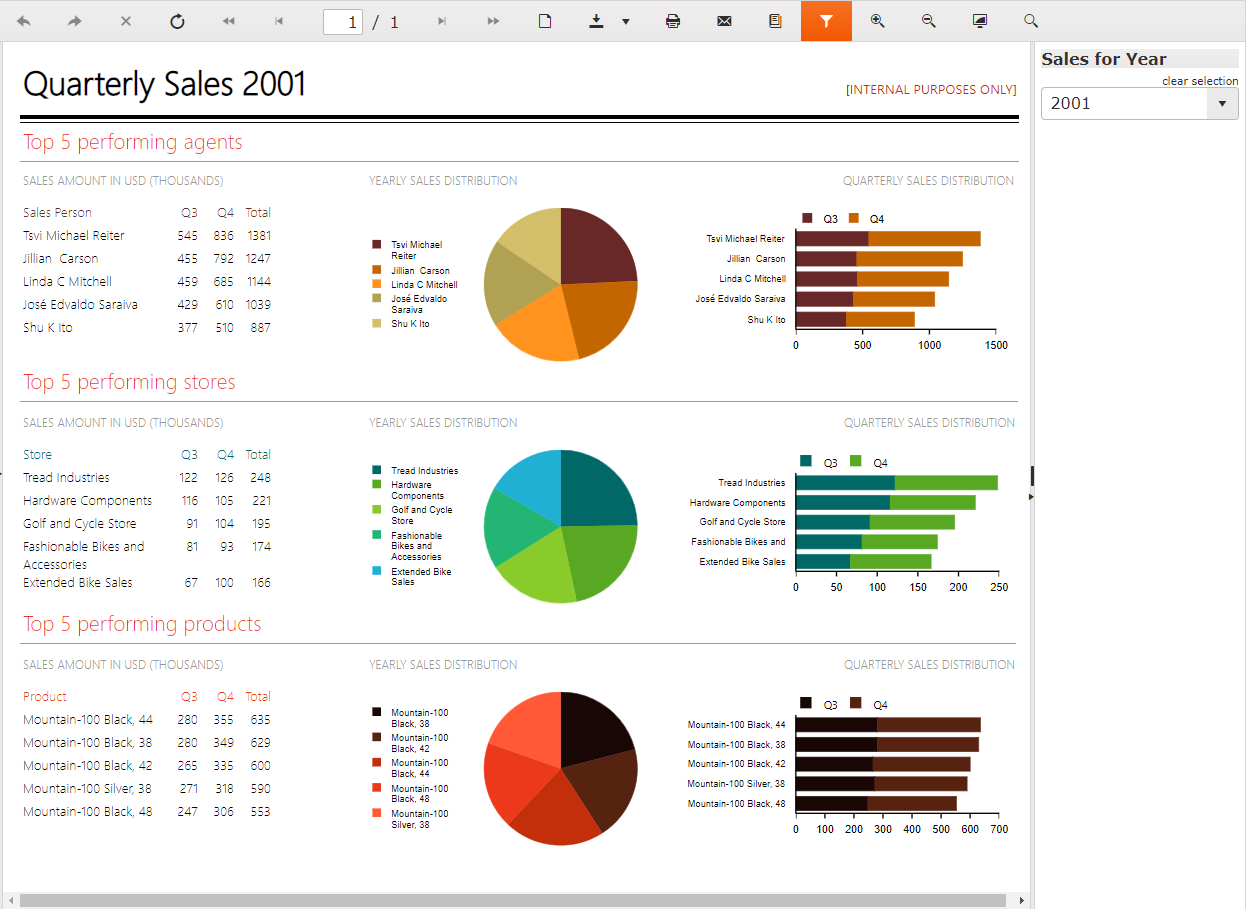
Task: Click the Print report icon
Action: click(x=673, y=21)
